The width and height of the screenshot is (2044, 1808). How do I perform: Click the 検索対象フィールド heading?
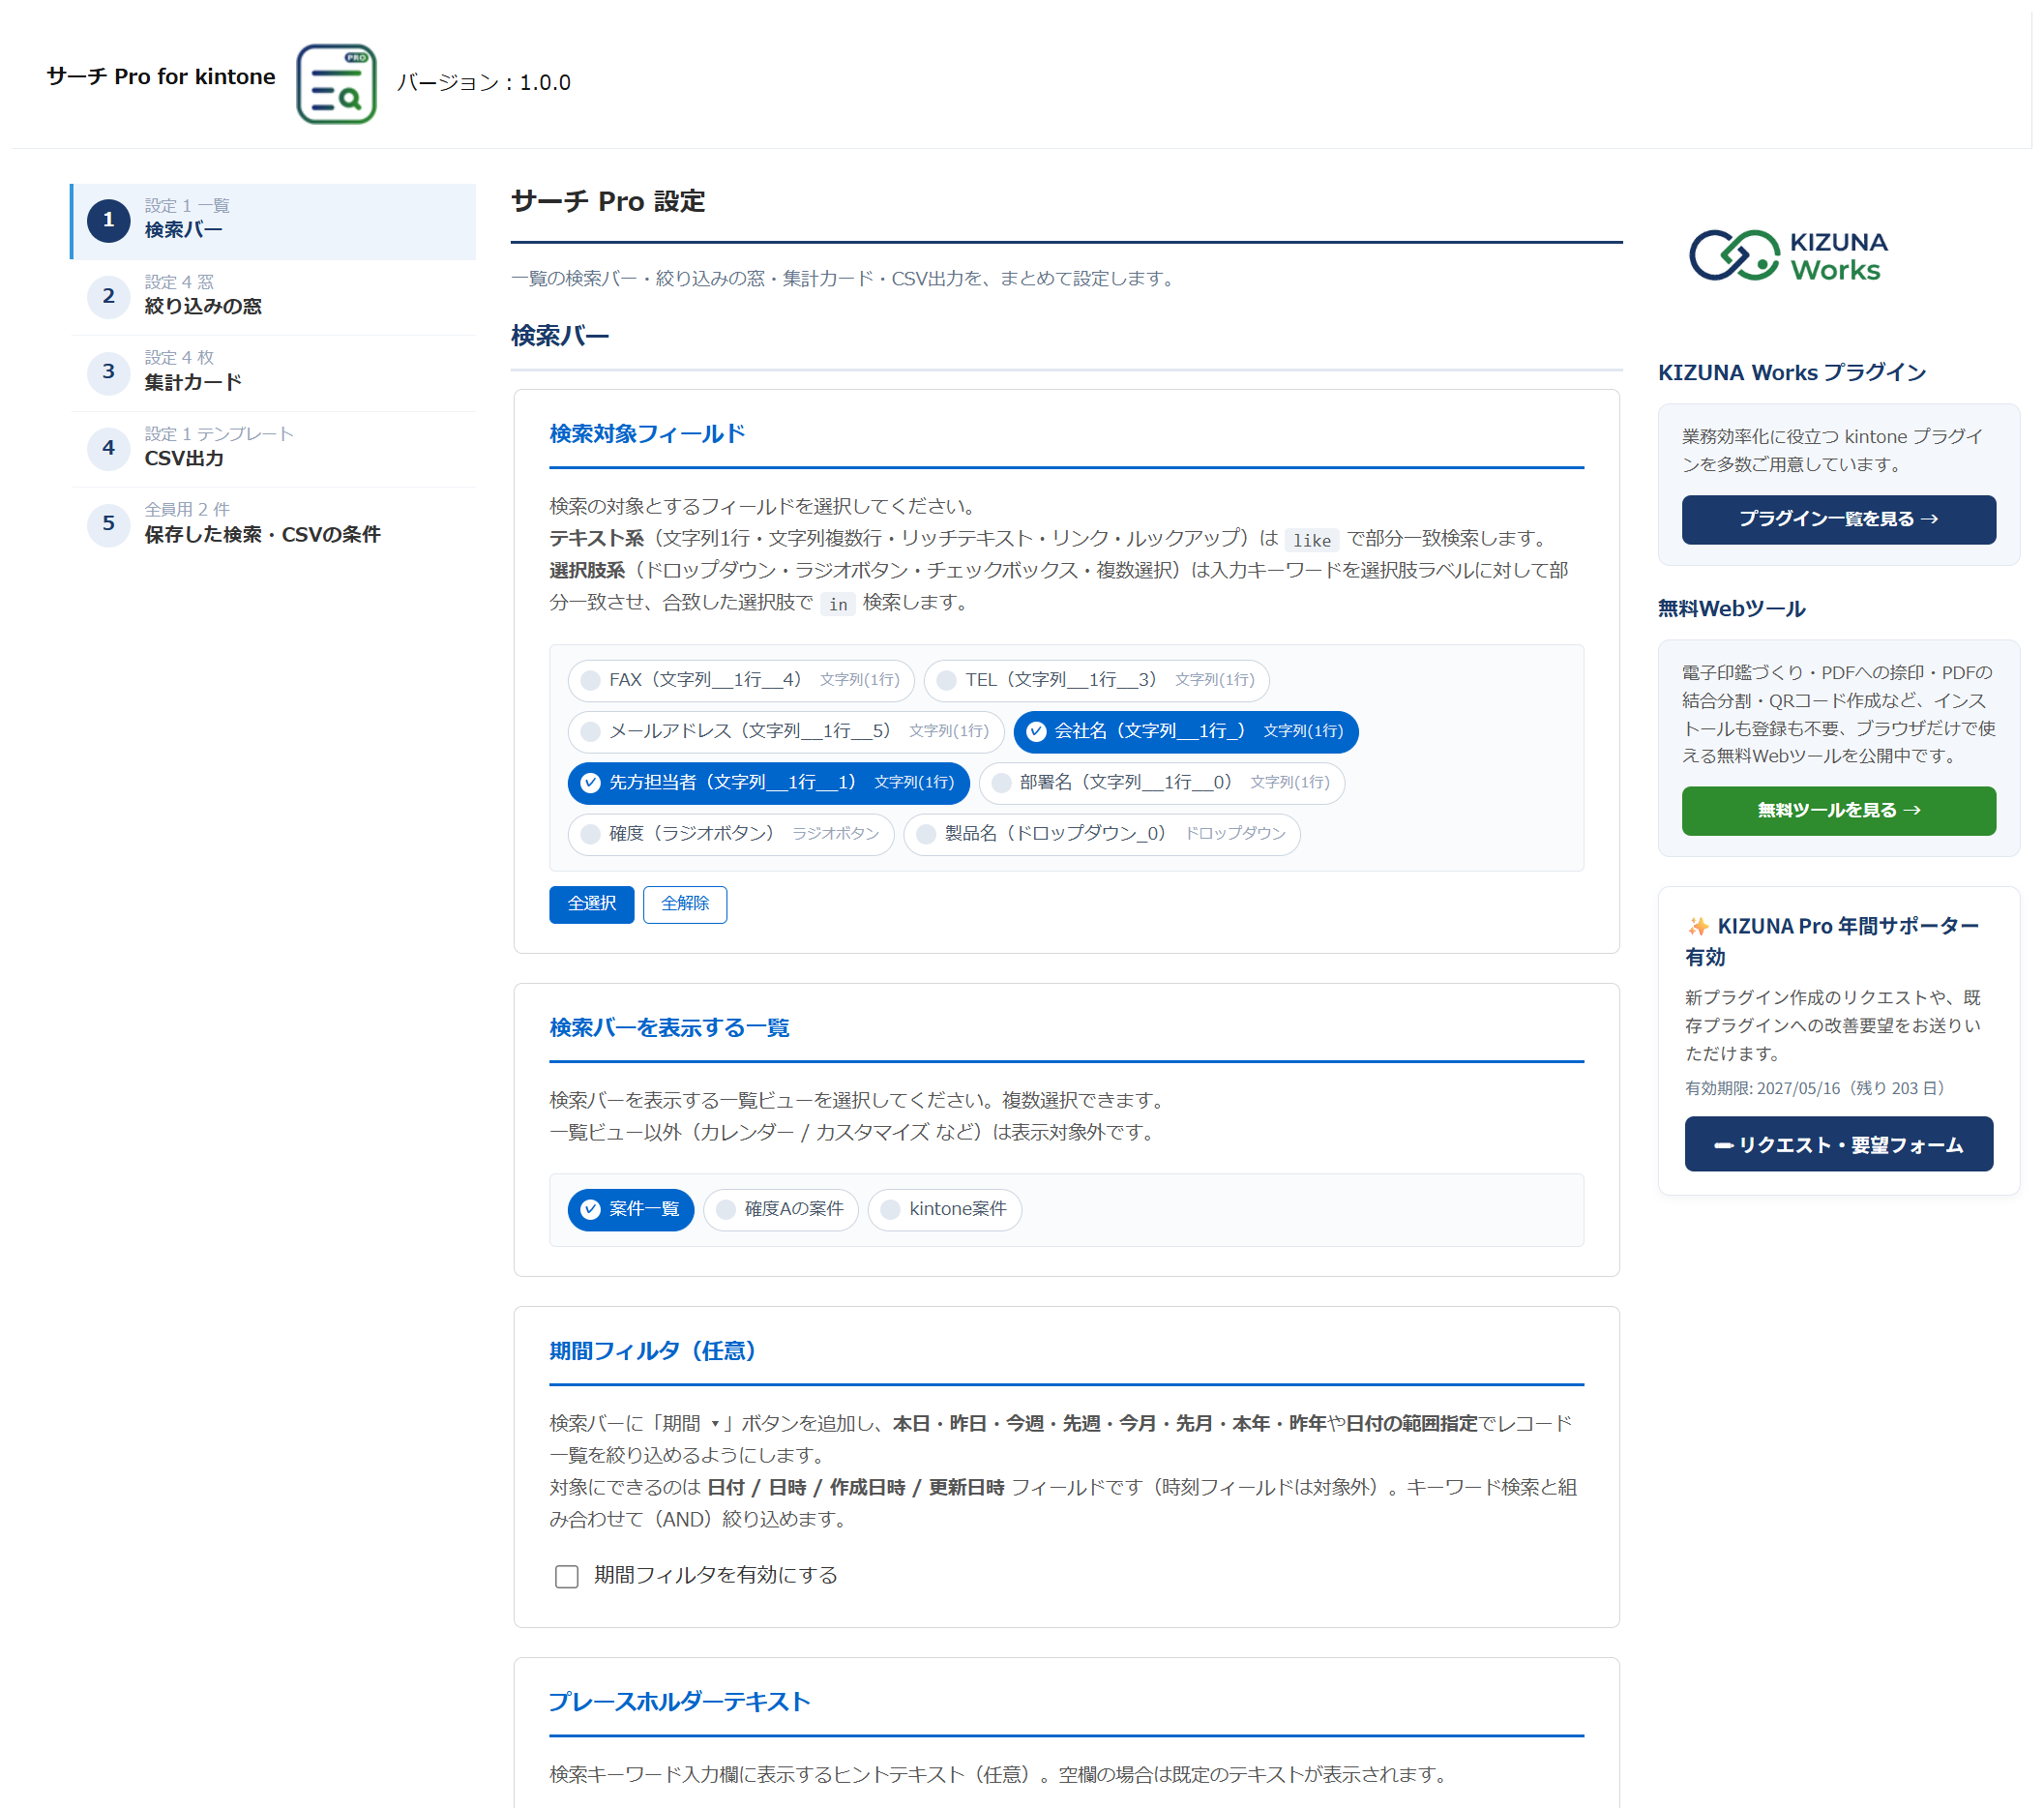pyautogui.click(x=647, y=434)
